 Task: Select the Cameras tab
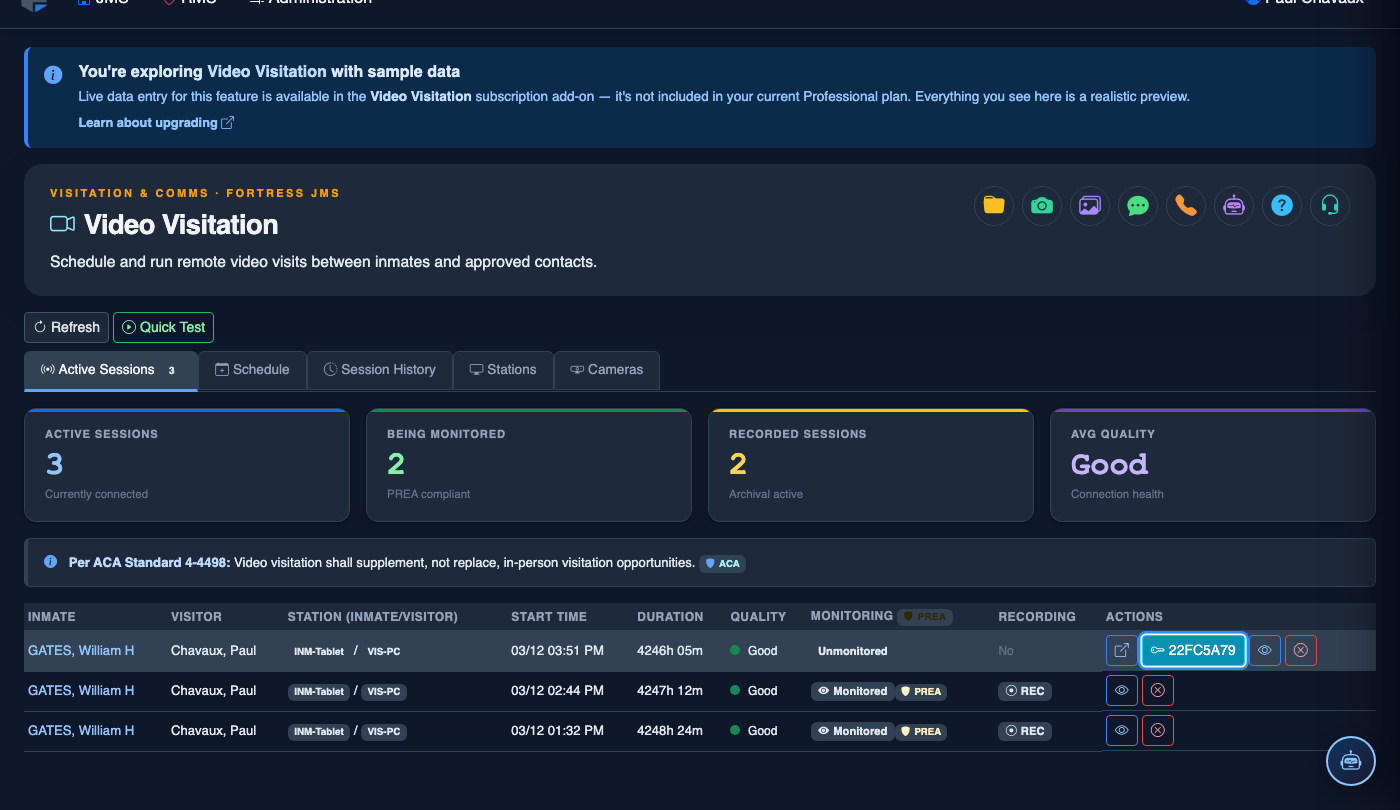tap(607, 370)
